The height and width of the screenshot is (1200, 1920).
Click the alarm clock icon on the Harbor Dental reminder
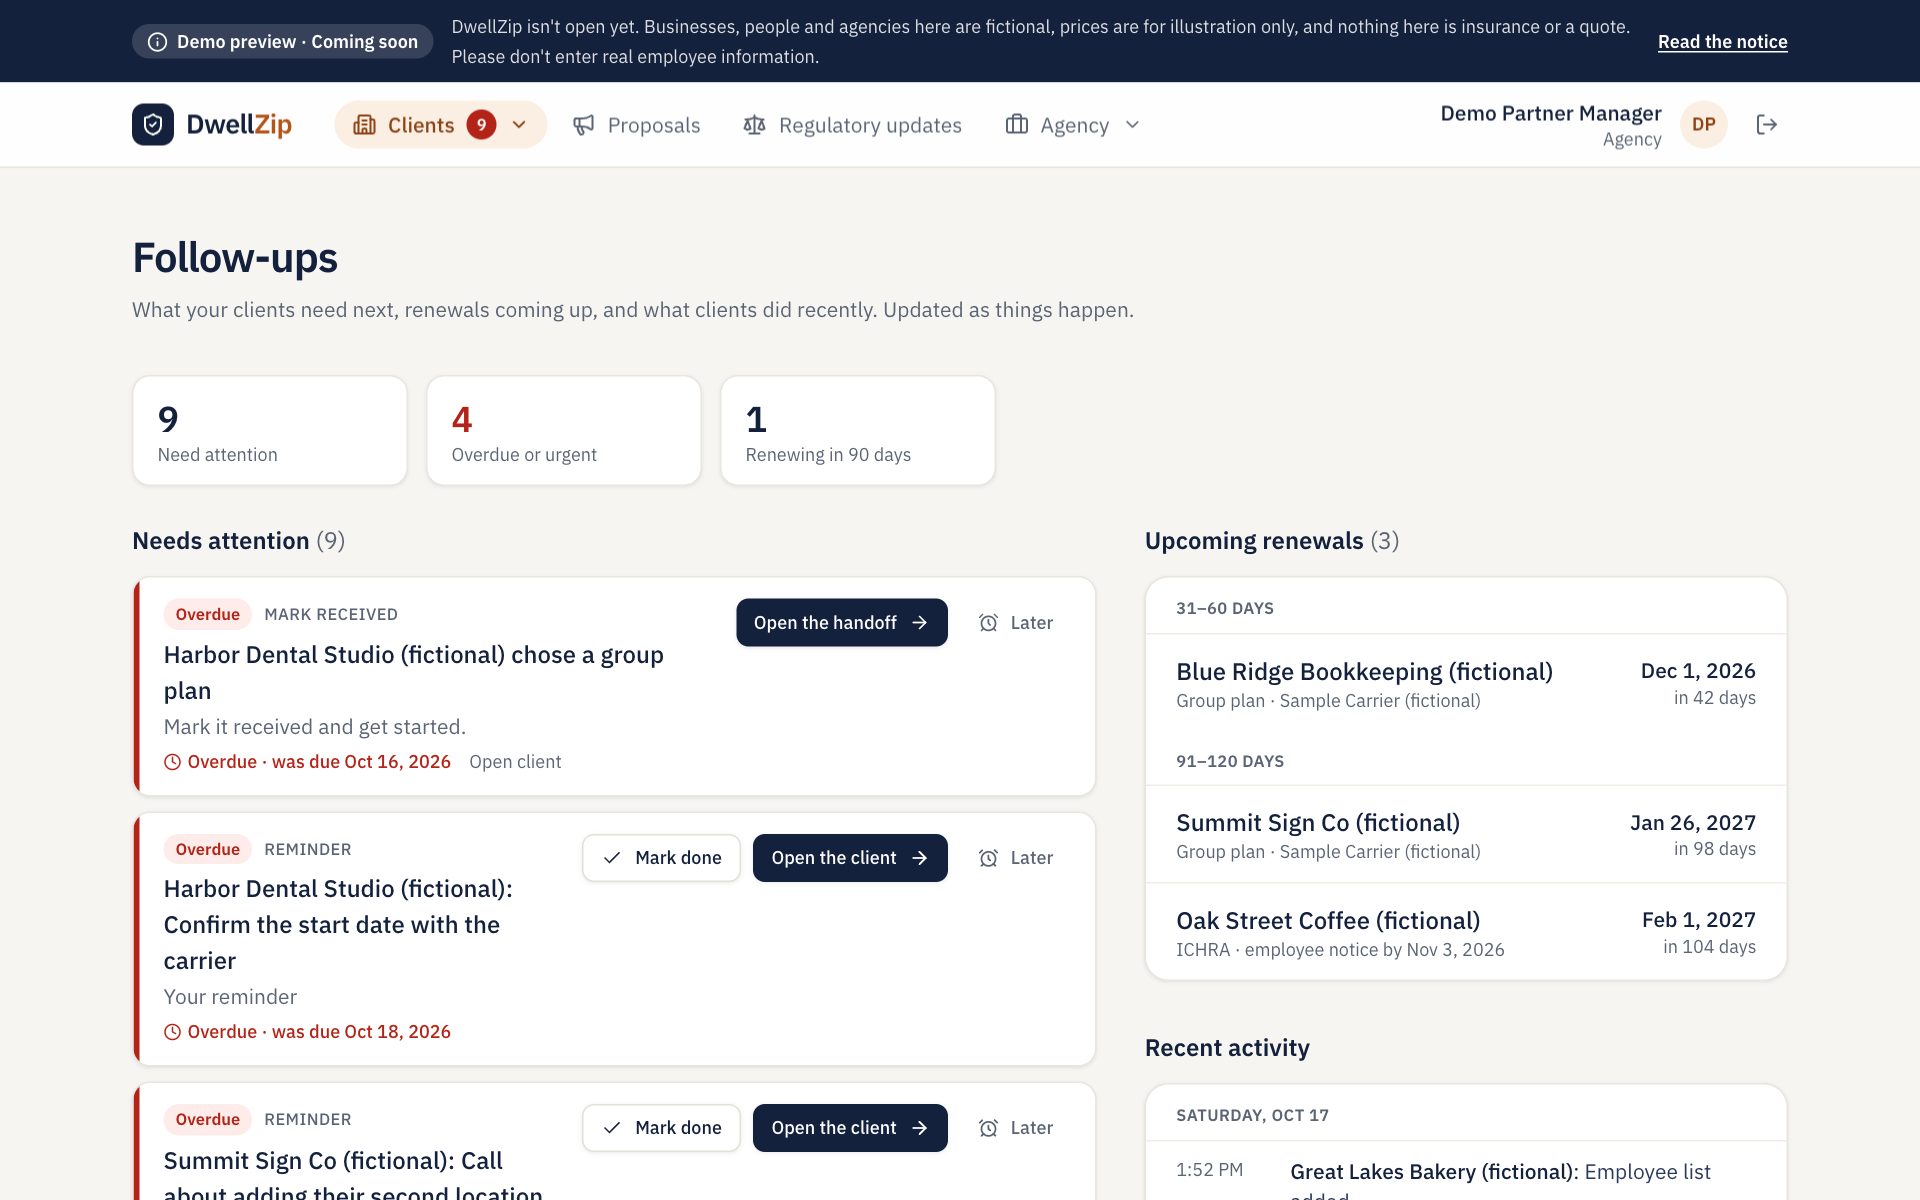988,858
